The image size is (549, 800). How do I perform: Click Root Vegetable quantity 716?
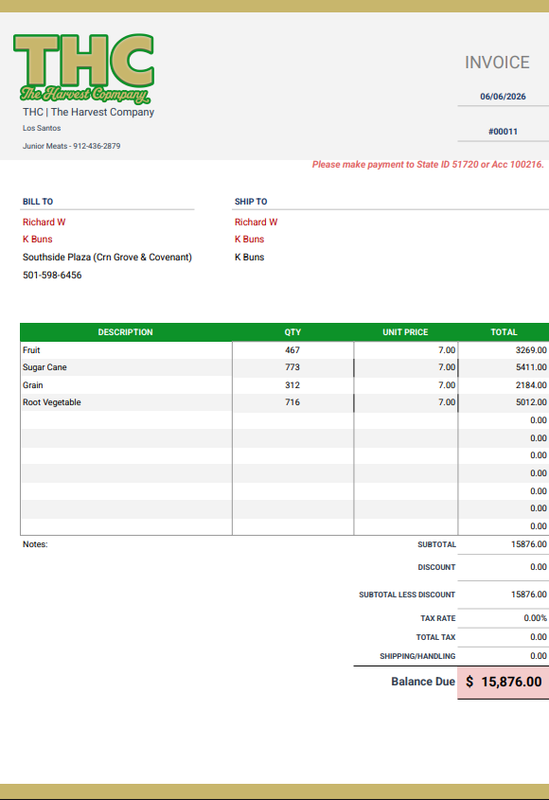[292, 402]
